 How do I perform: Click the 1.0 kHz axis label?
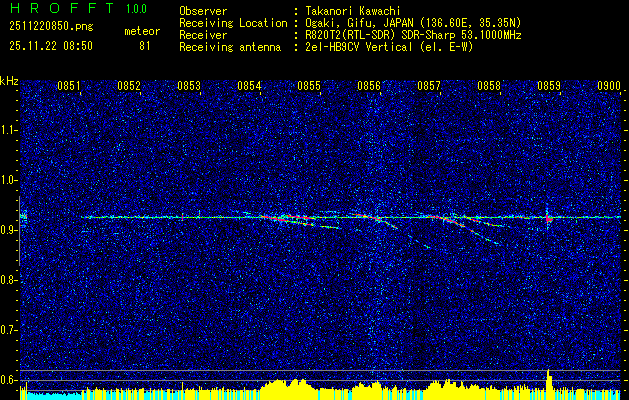8,181
